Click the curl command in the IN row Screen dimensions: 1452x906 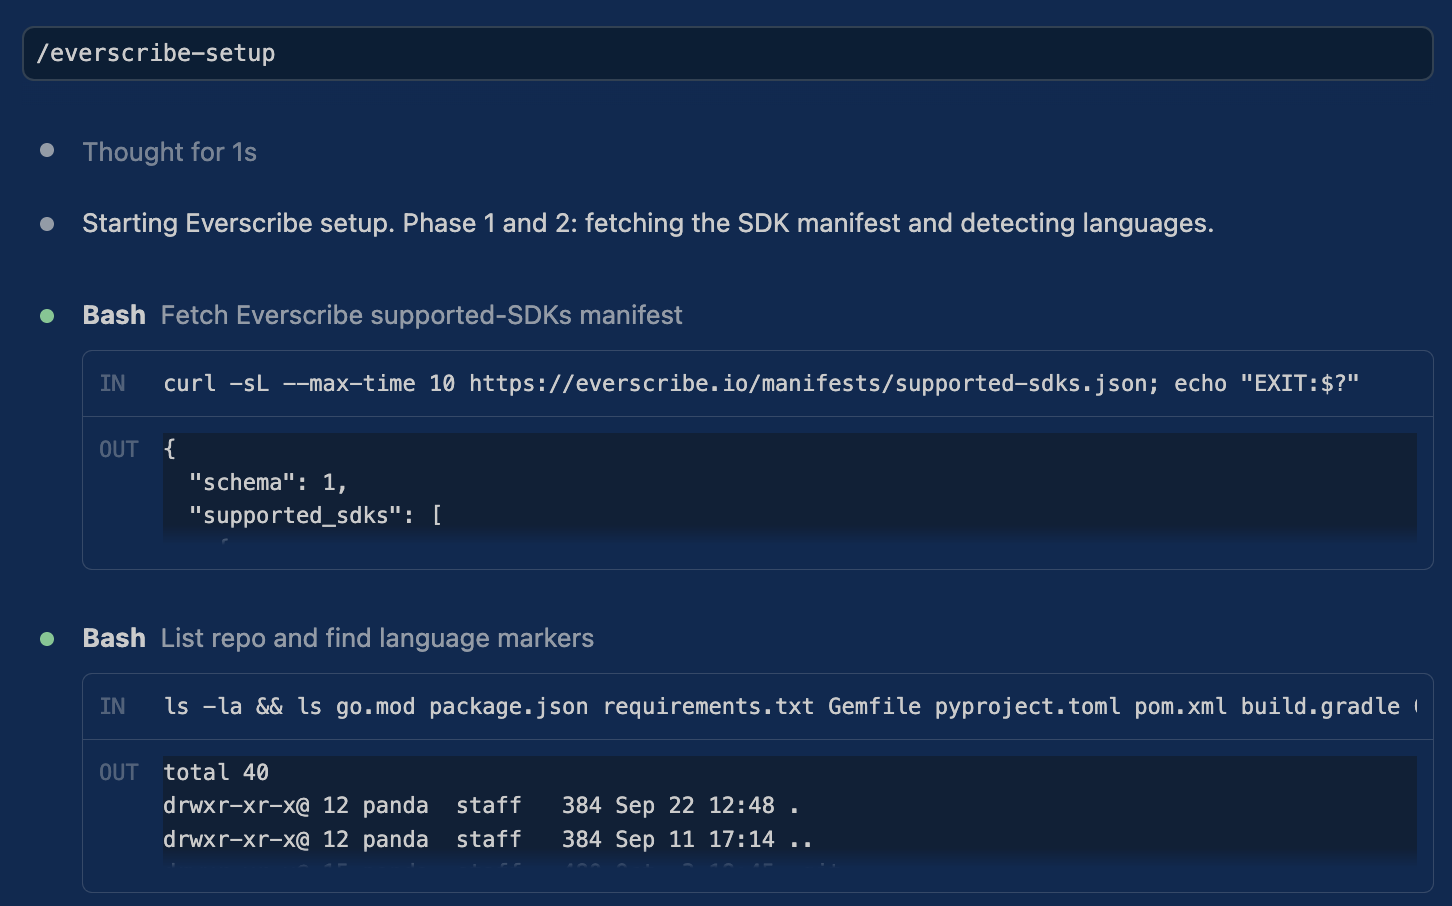761,384
